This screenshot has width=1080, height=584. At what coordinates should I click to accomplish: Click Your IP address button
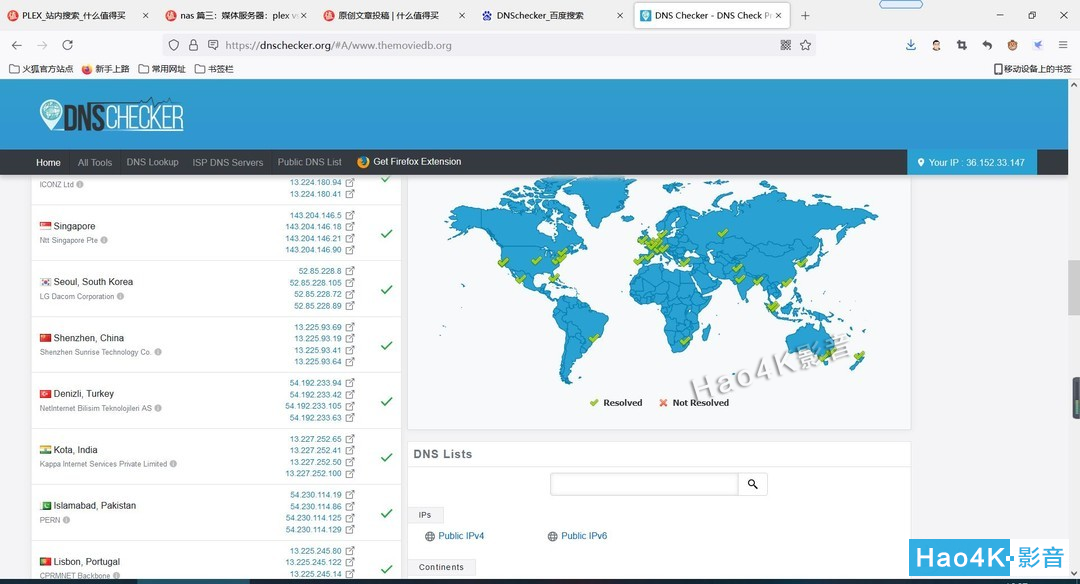[x=972, y=163]
